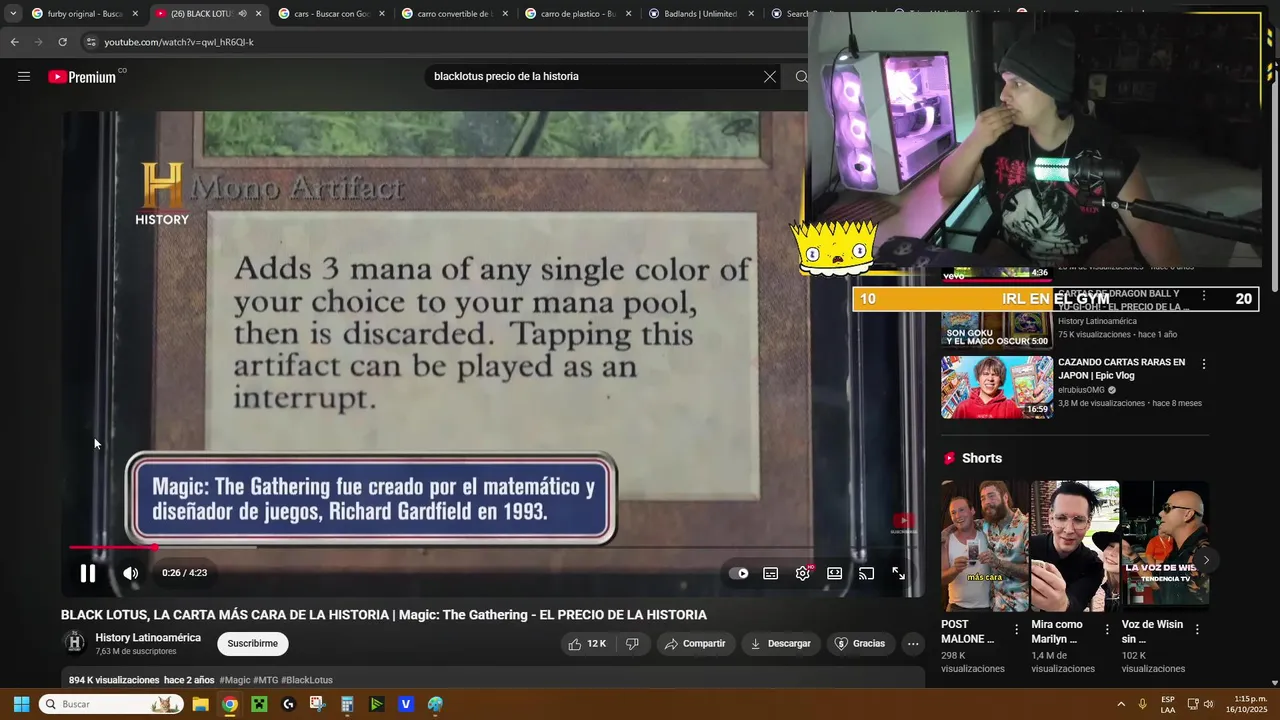Go to YouTube Premium home logo

(x=83, y=77)
